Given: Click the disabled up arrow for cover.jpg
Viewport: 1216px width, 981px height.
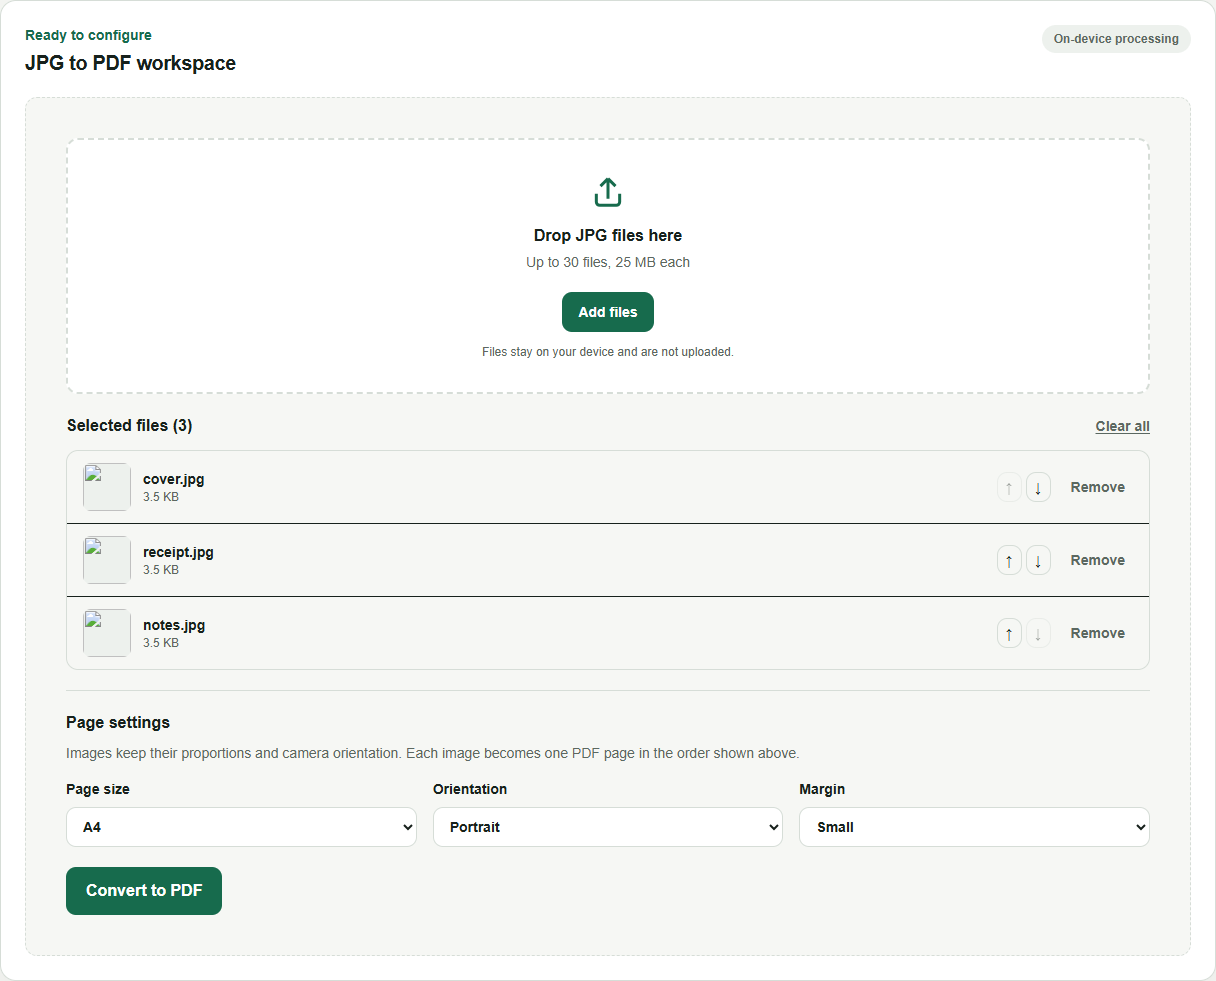Looking at the screenshot, I should (1009, 487).
